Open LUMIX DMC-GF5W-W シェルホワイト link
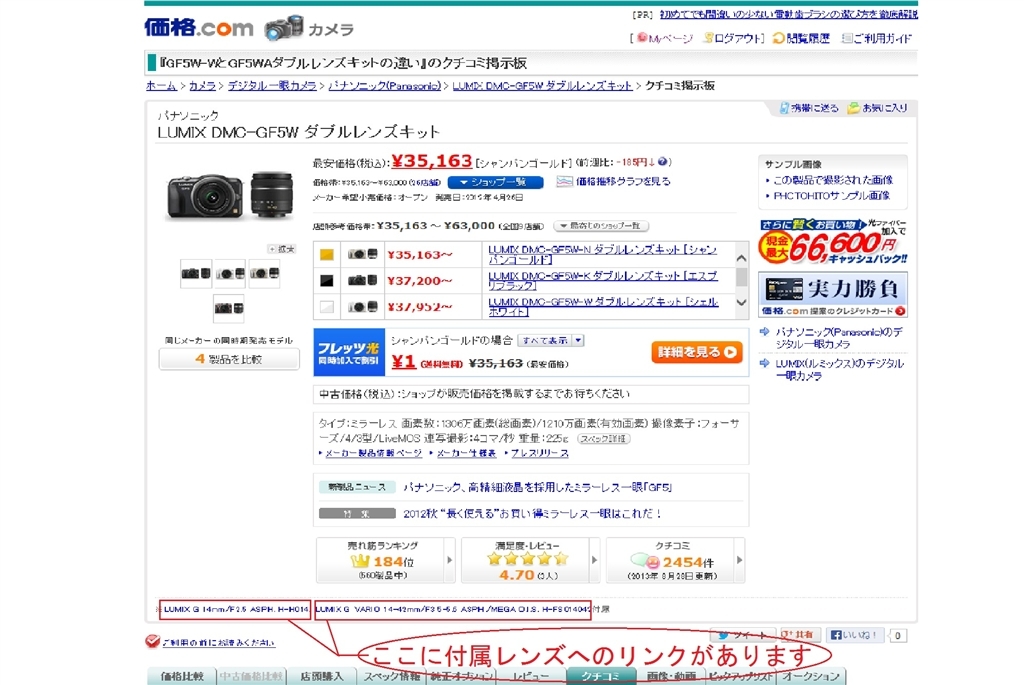The height and width of the screenshot is (685, 1024). click(603, 307)
